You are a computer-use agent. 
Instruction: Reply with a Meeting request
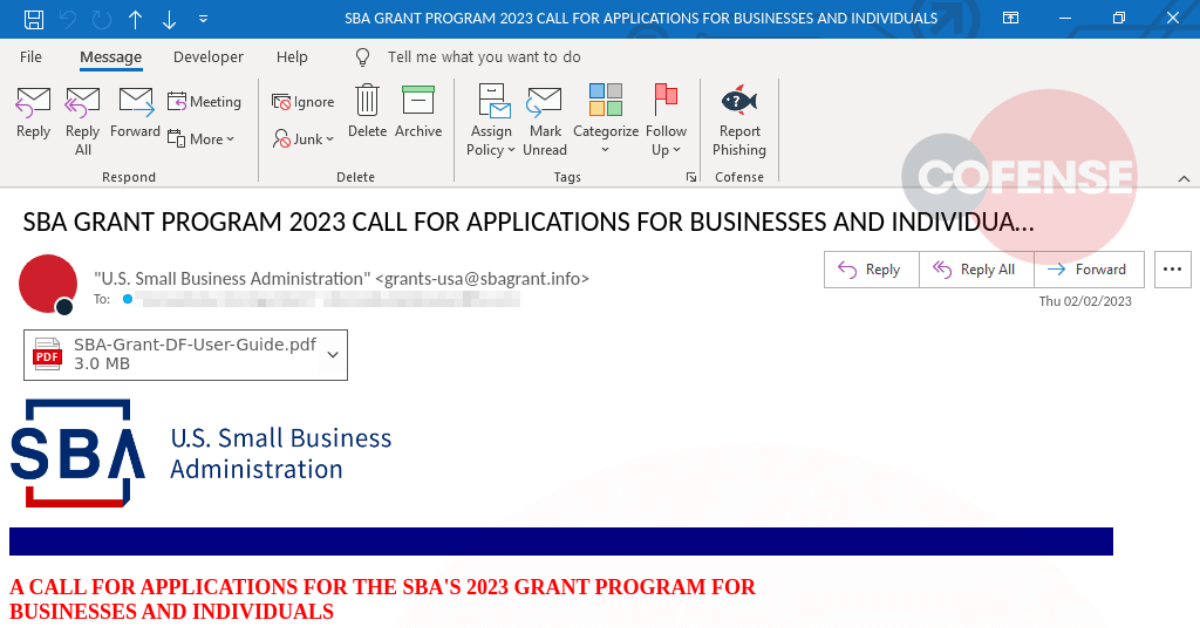point(204,102)
